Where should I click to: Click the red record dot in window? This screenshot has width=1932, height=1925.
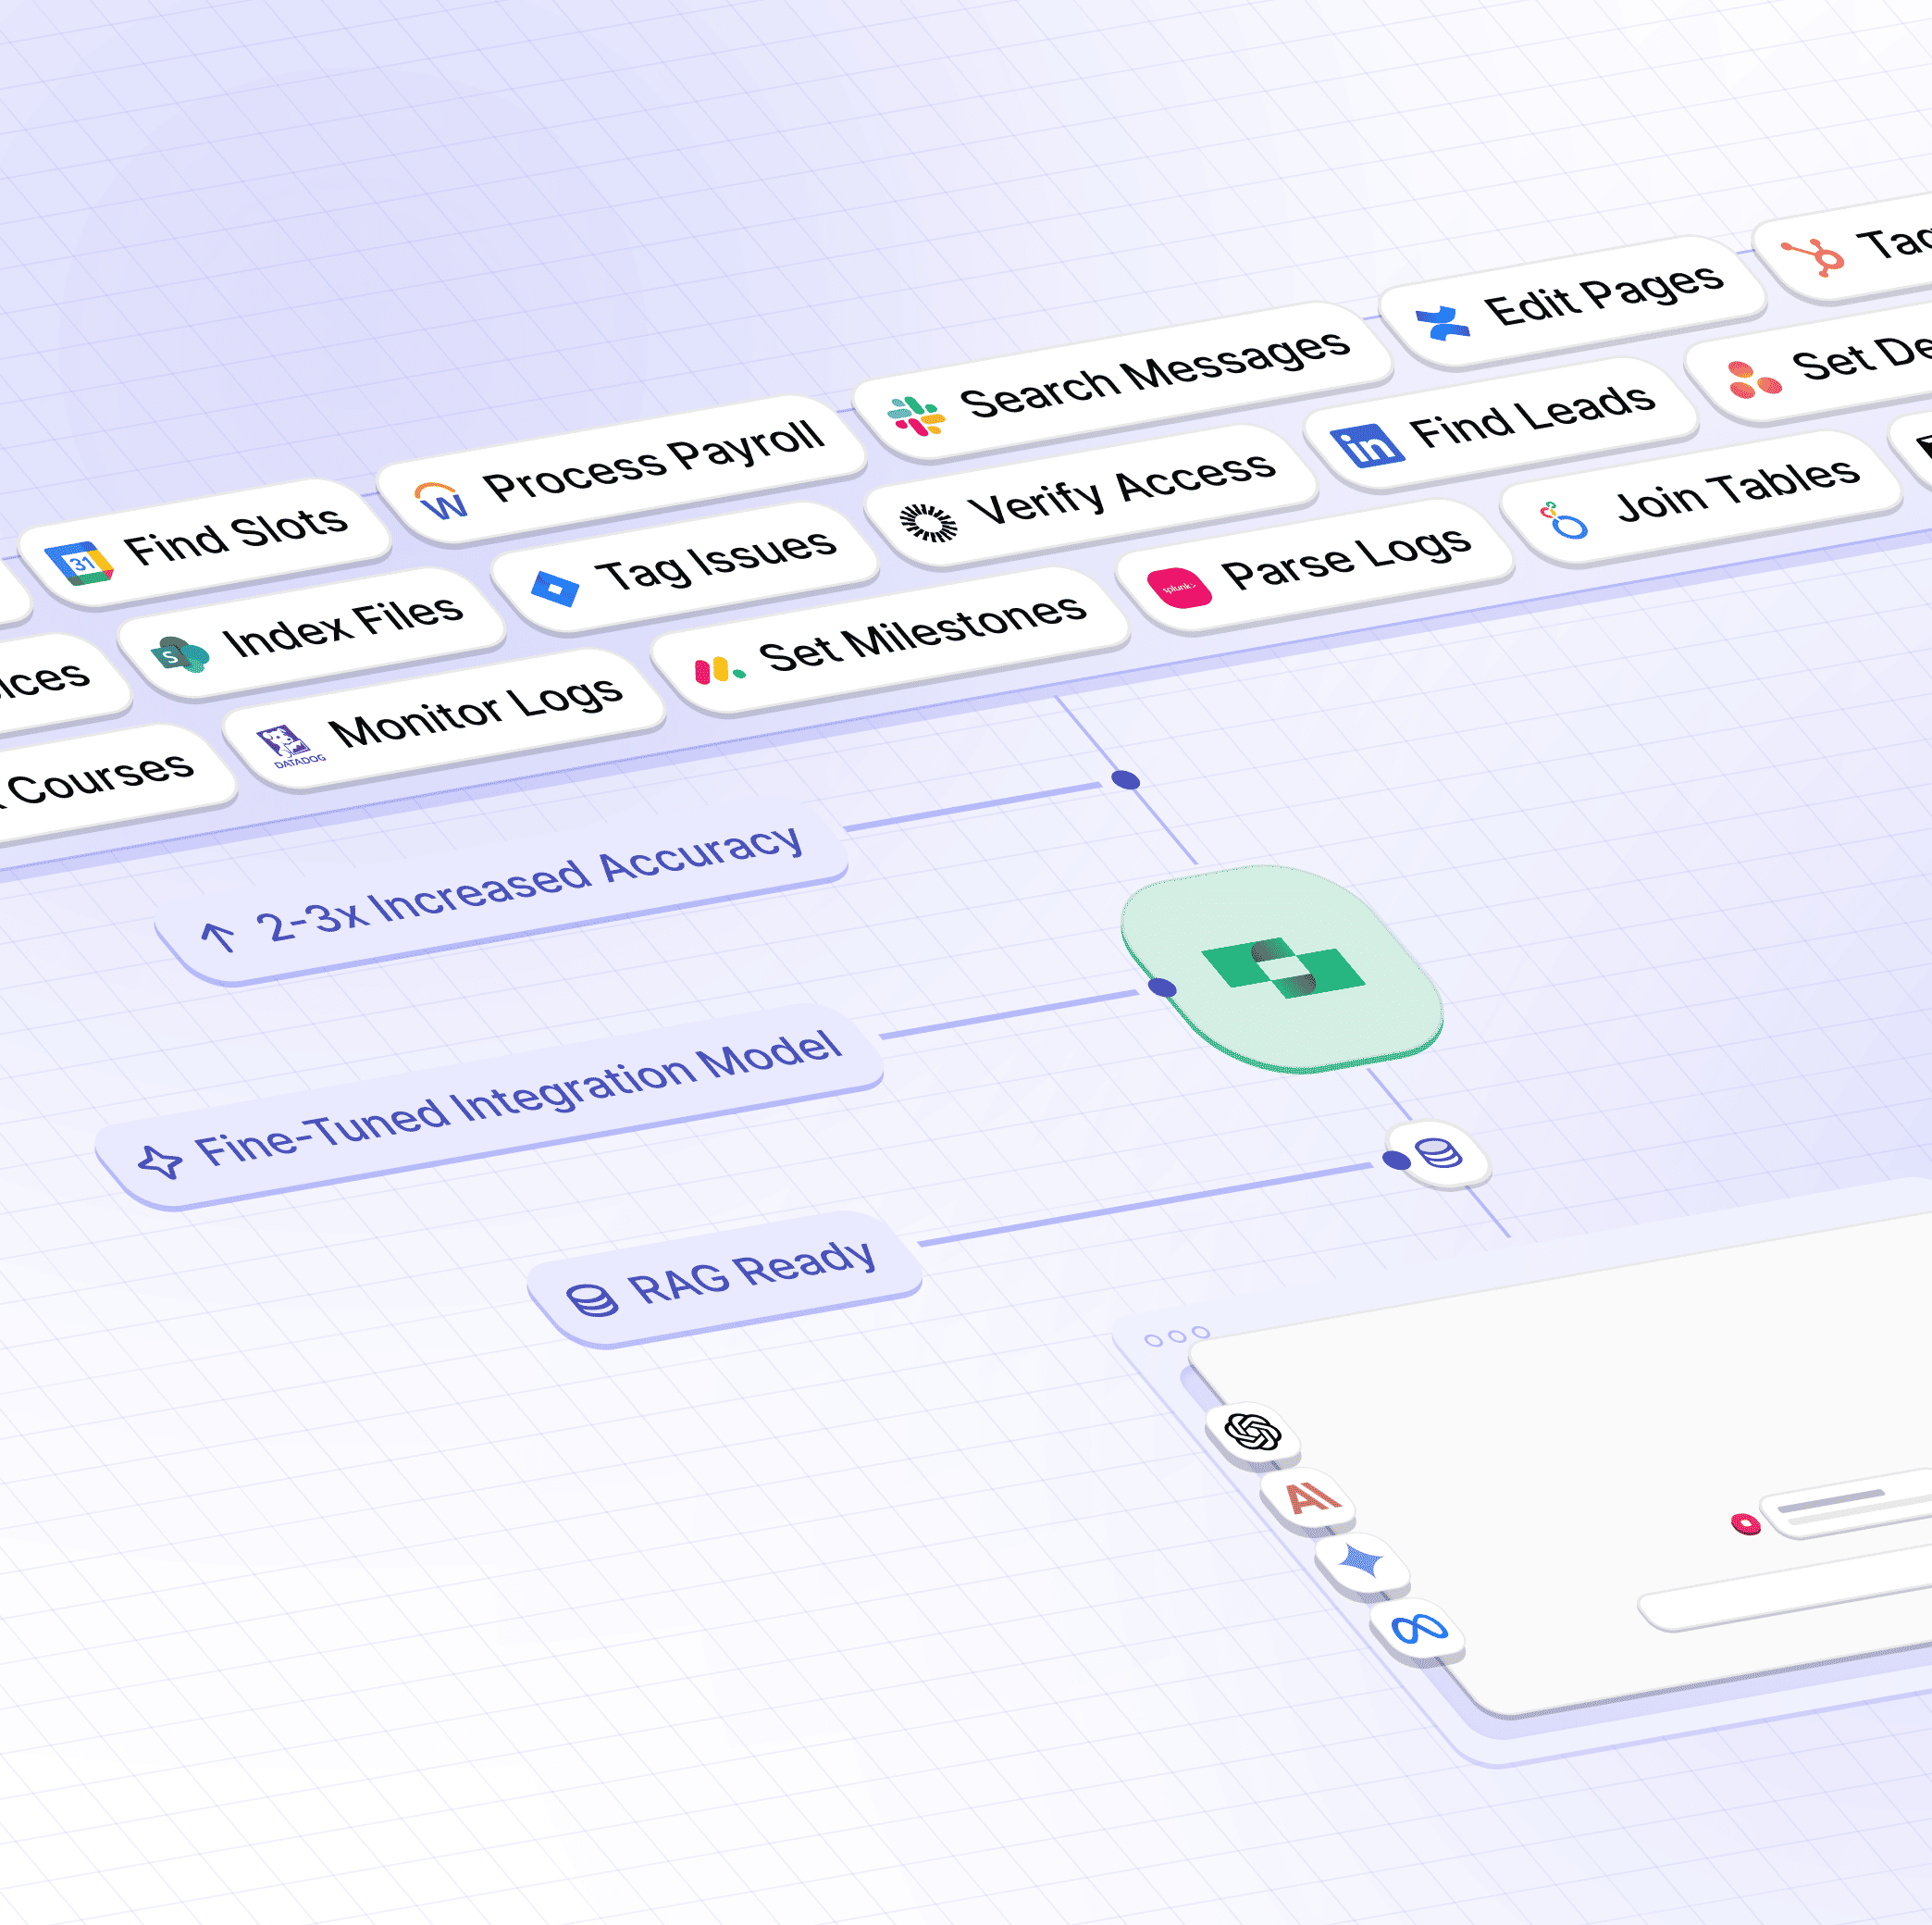1745,1523
